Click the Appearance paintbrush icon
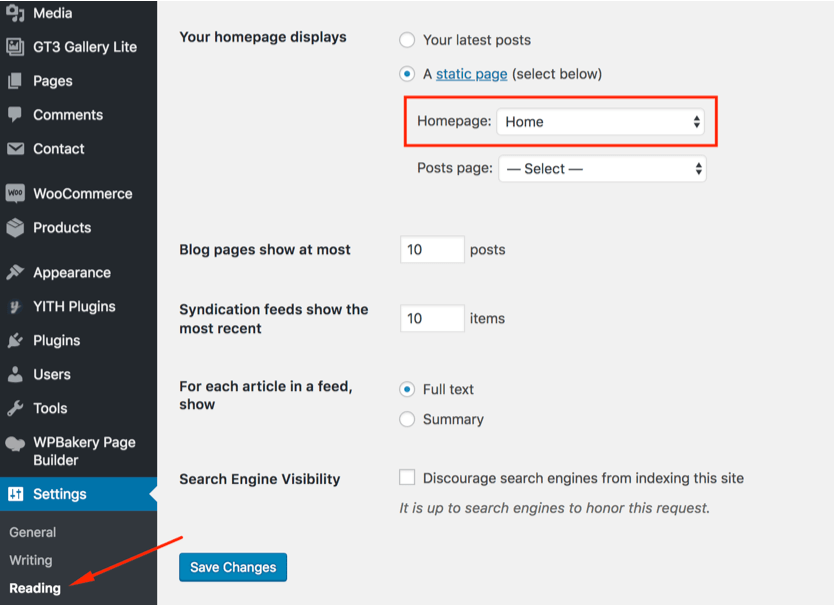Screen dimensions: 834x605 pos(15,272)
